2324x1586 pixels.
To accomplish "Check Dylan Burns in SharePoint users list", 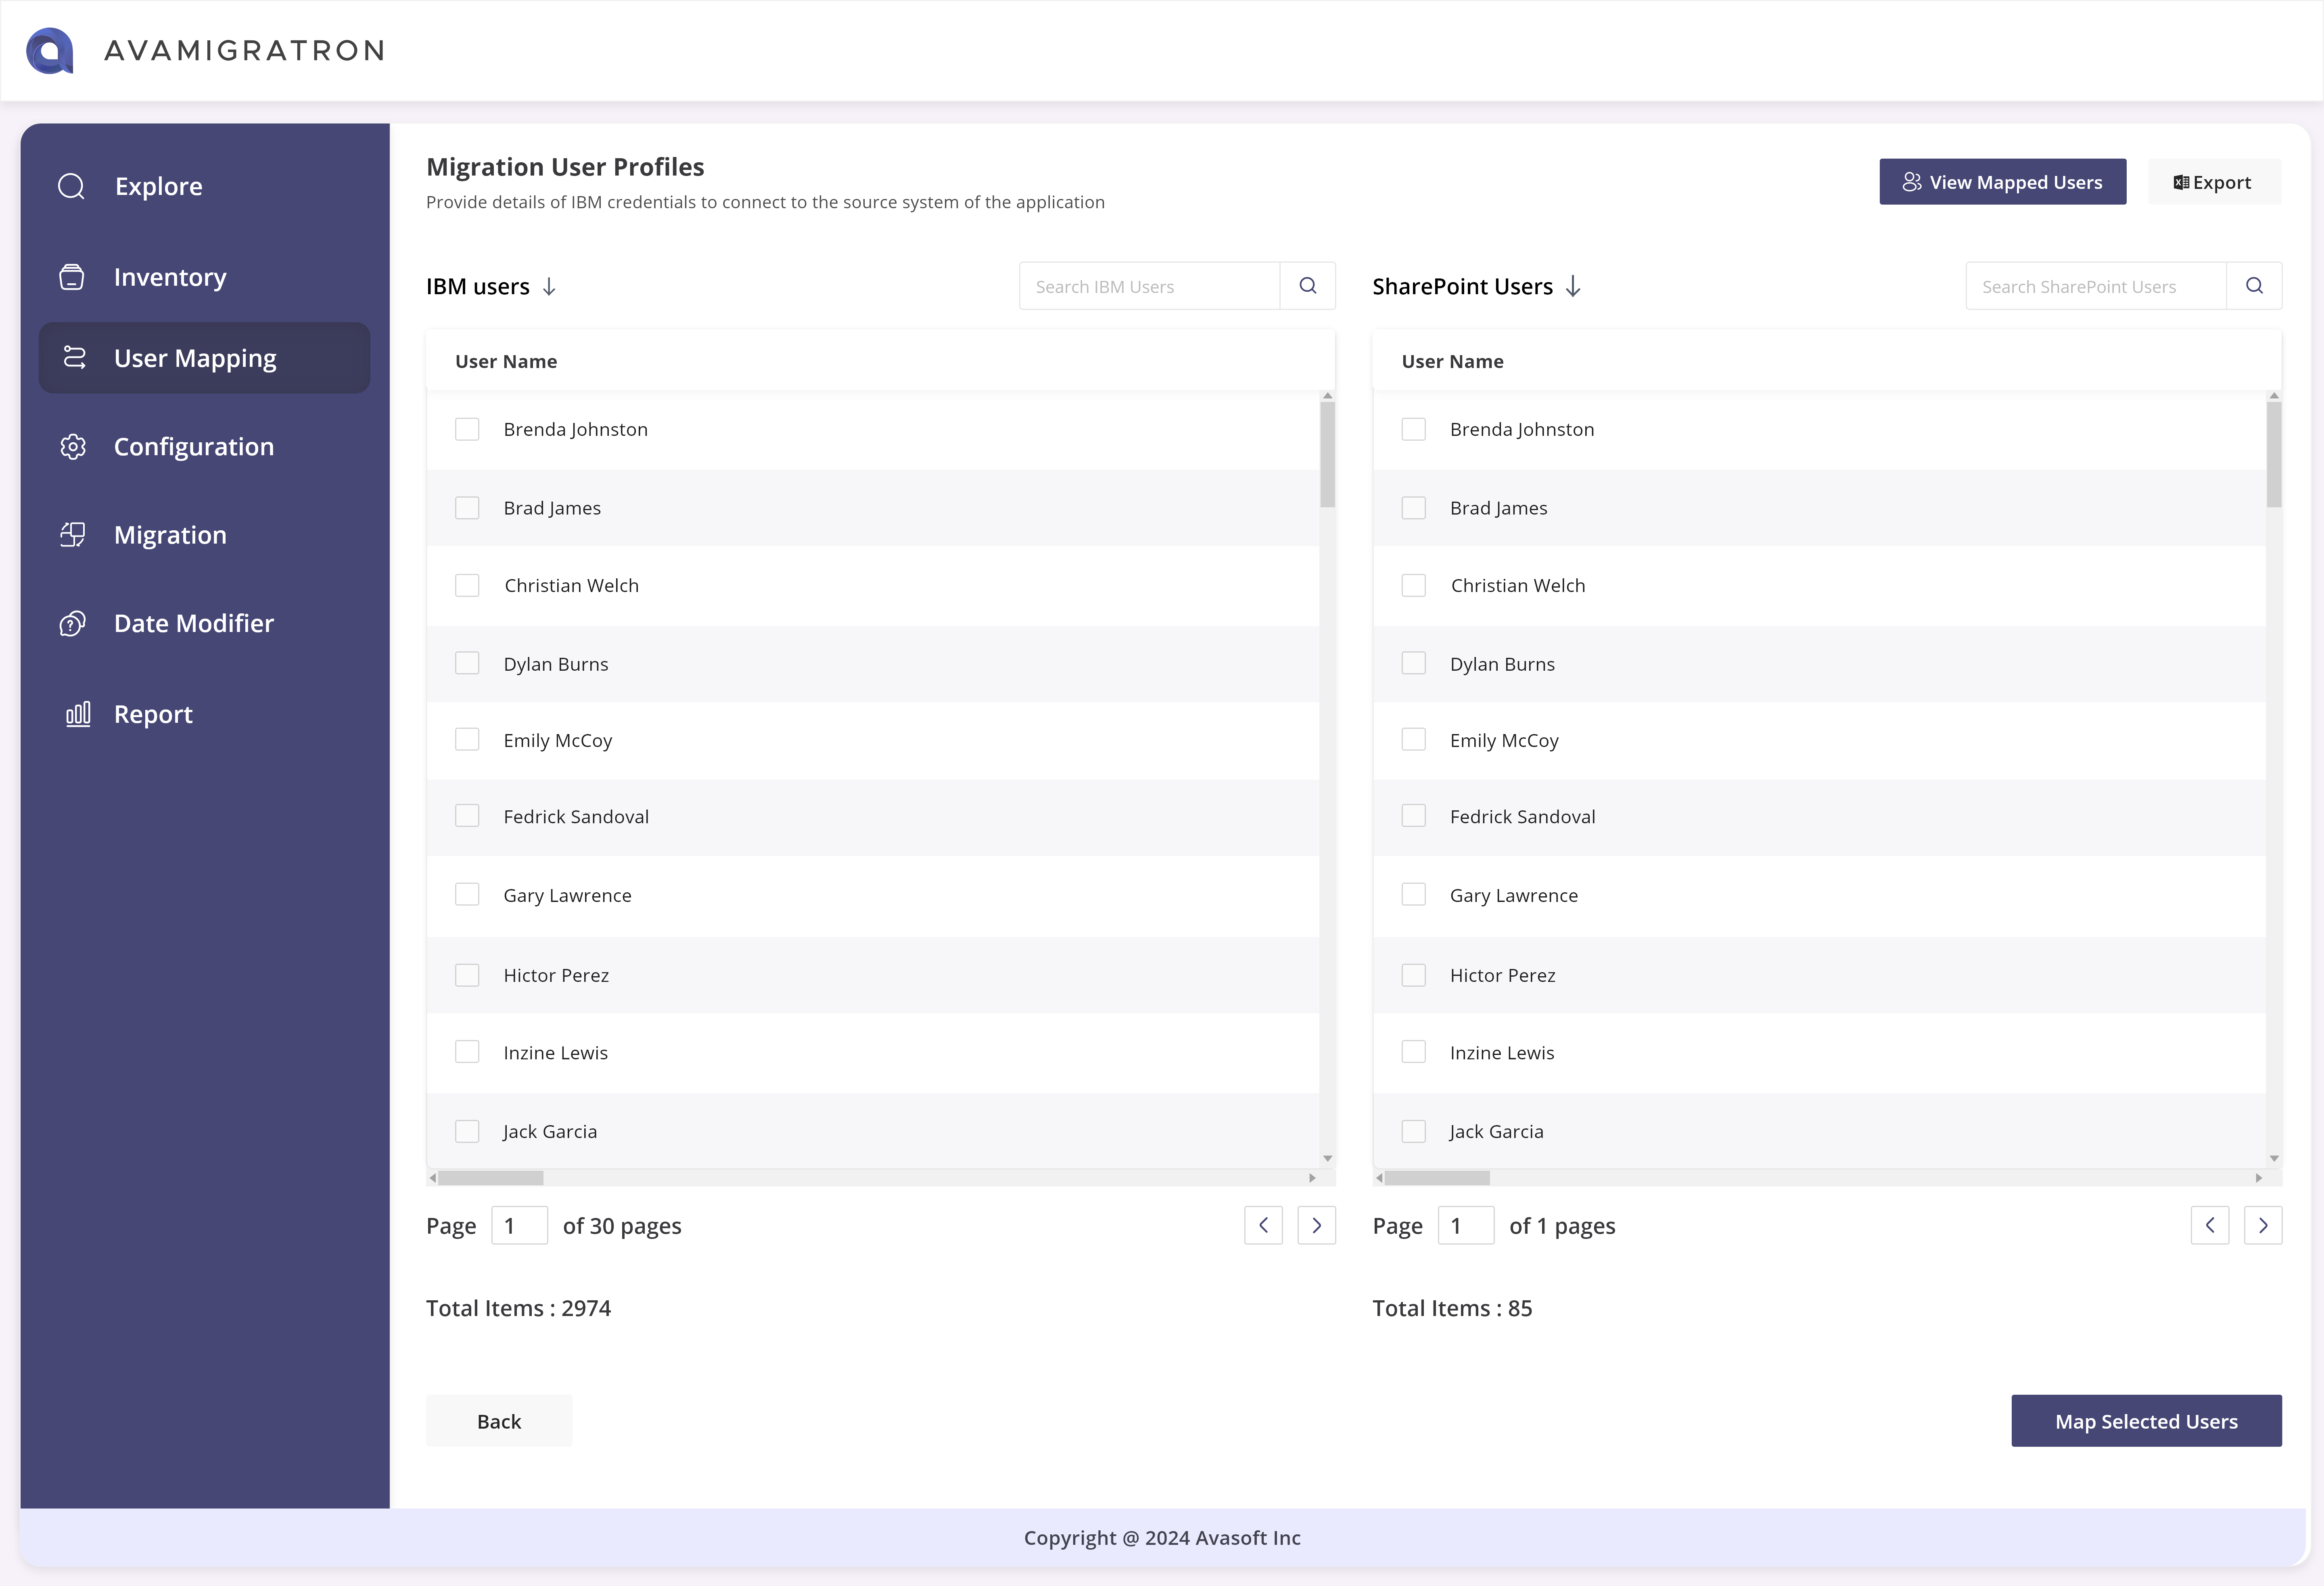I will pyautogui.click(x=1413, y=663).
